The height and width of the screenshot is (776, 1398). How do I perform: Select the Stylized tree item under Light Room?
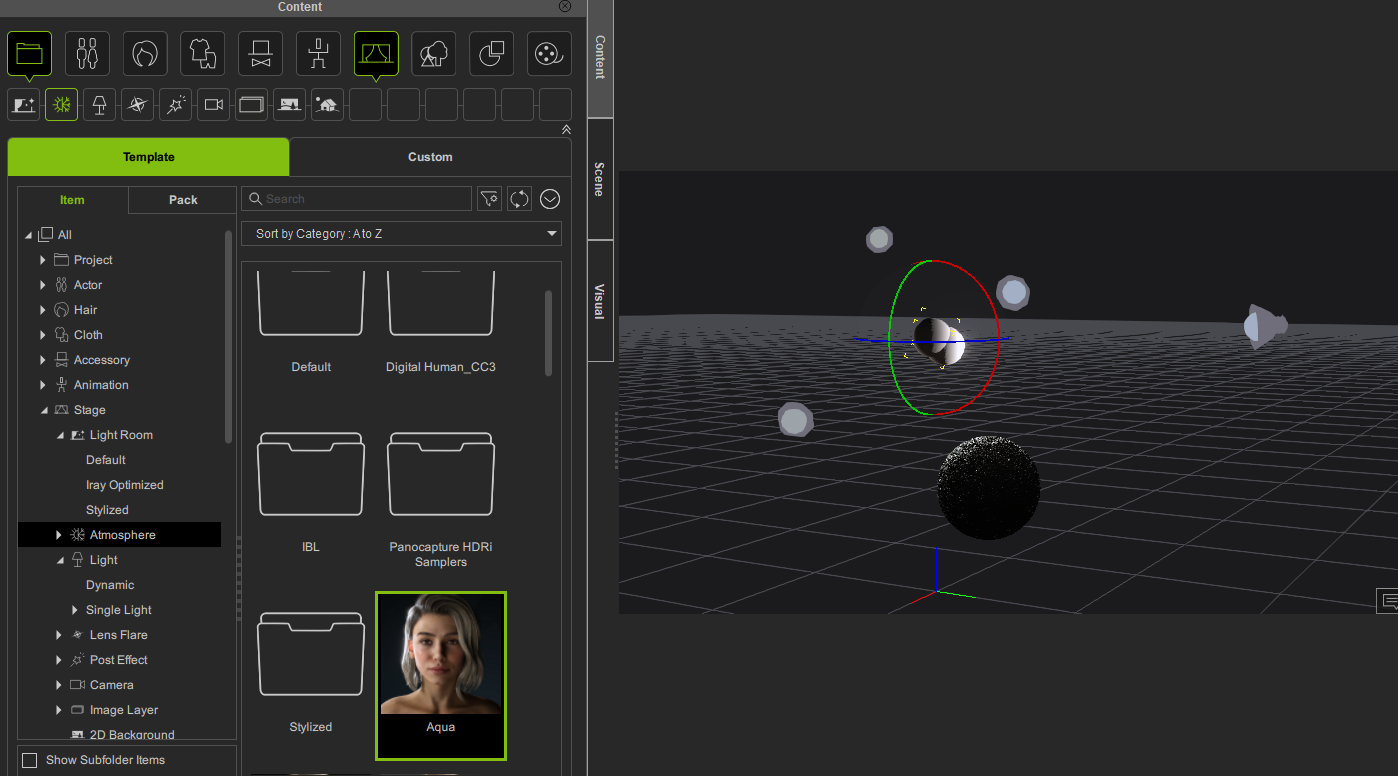coord(107,510)
